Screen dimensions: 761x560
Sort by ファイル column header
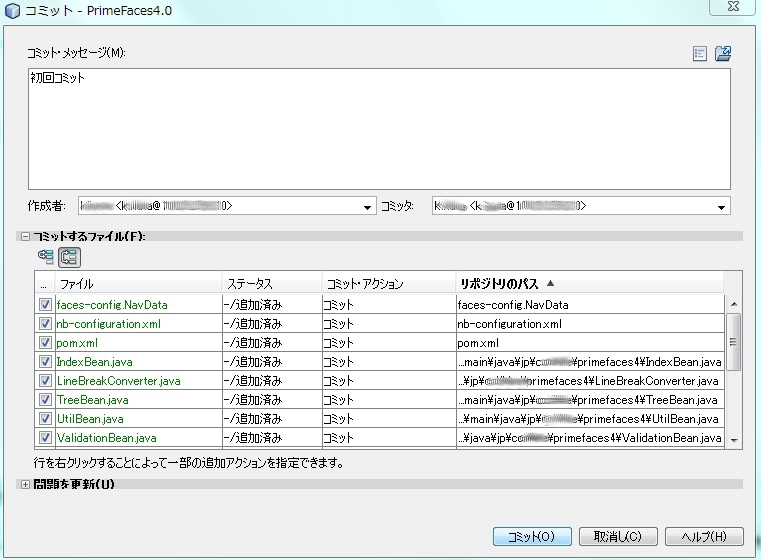[x=139, y=283]
